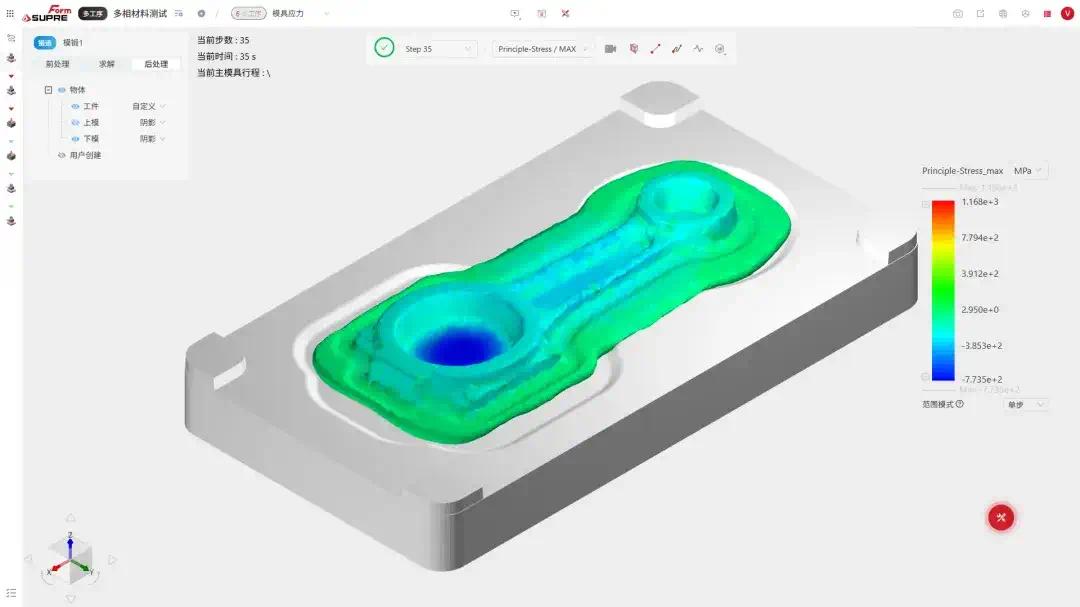Image resolution: width=1080 pixels, height=607 pixels.
Task: Open the Principle-Stress / MAX dropdown
Action: pos(543,49)
